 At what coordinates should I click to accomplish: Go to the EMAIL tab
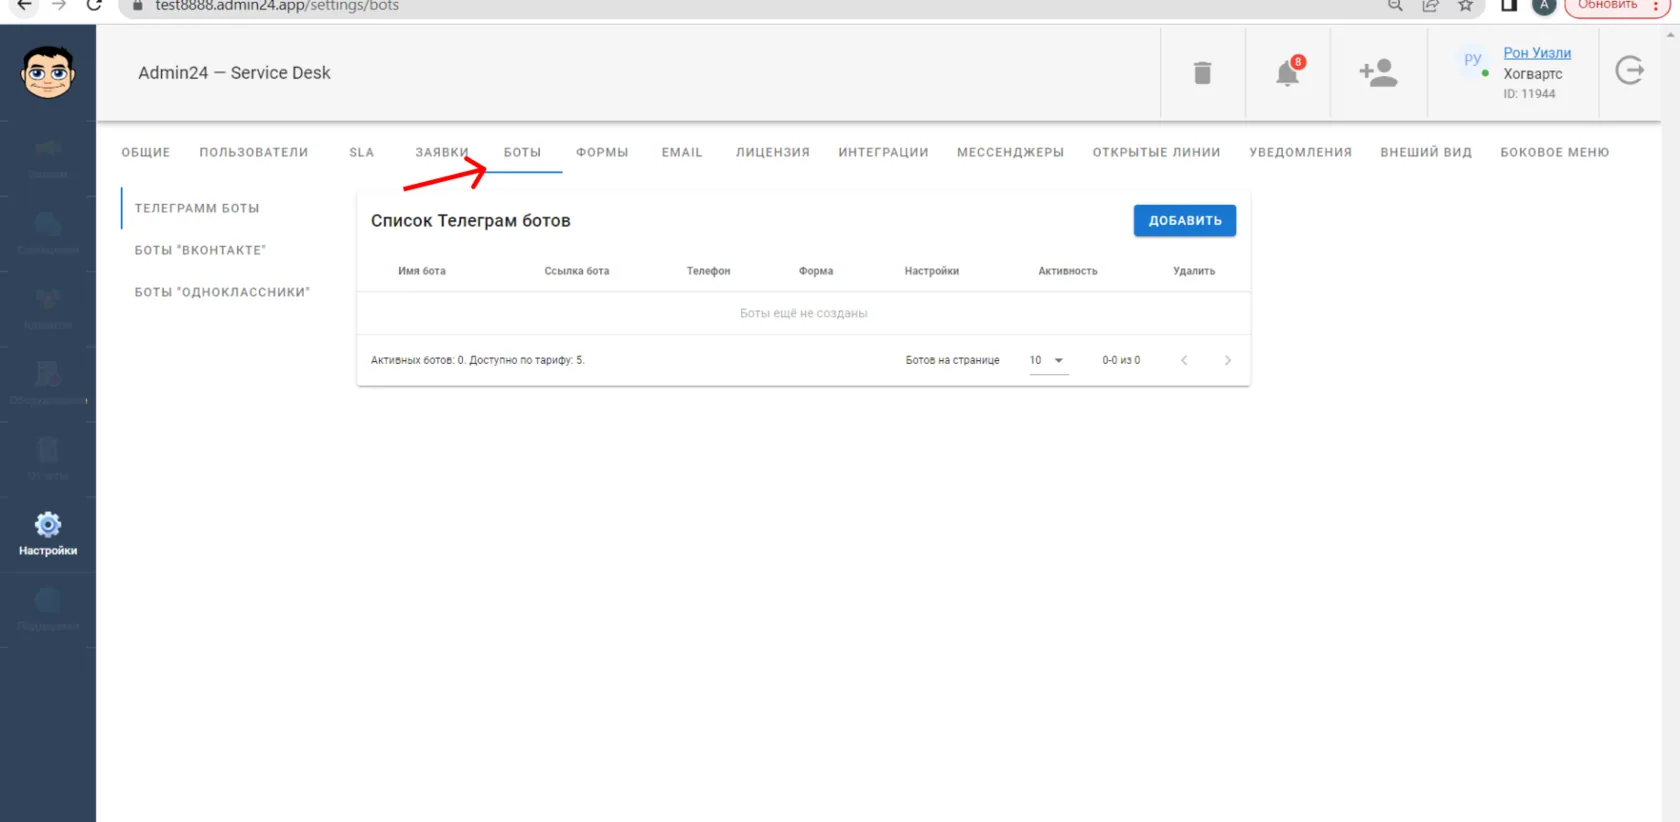coord(682,152)
